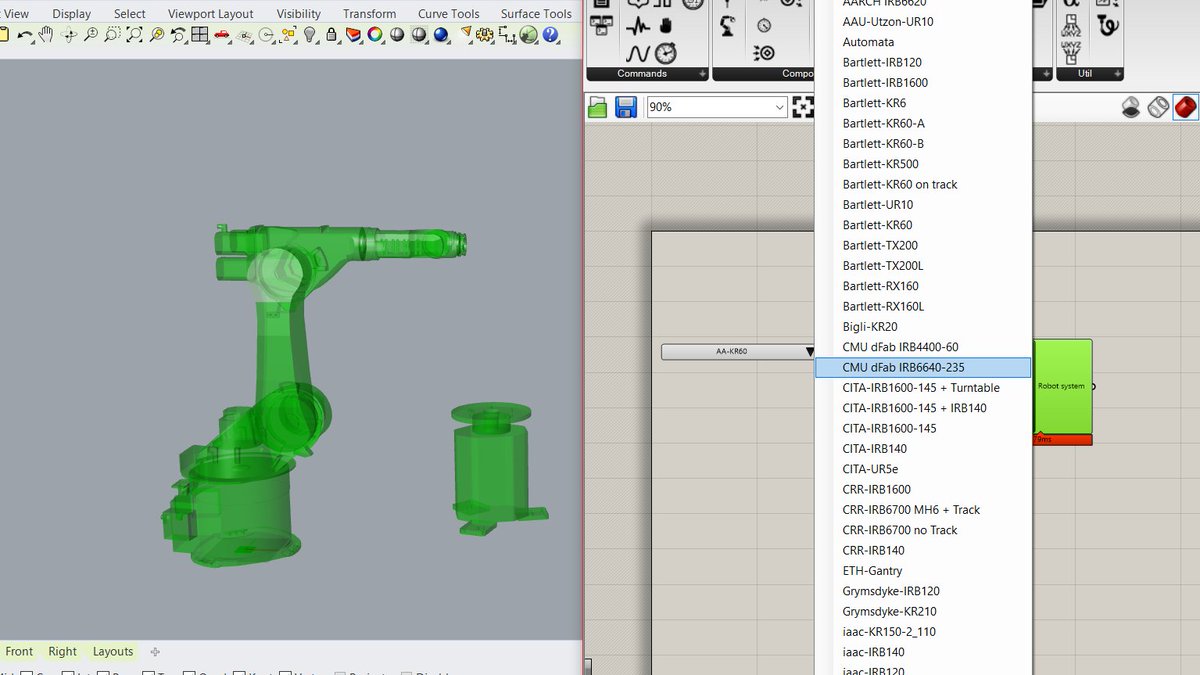
Task: Toggle the red shaded preview icon
Action: coord(1186,107)
